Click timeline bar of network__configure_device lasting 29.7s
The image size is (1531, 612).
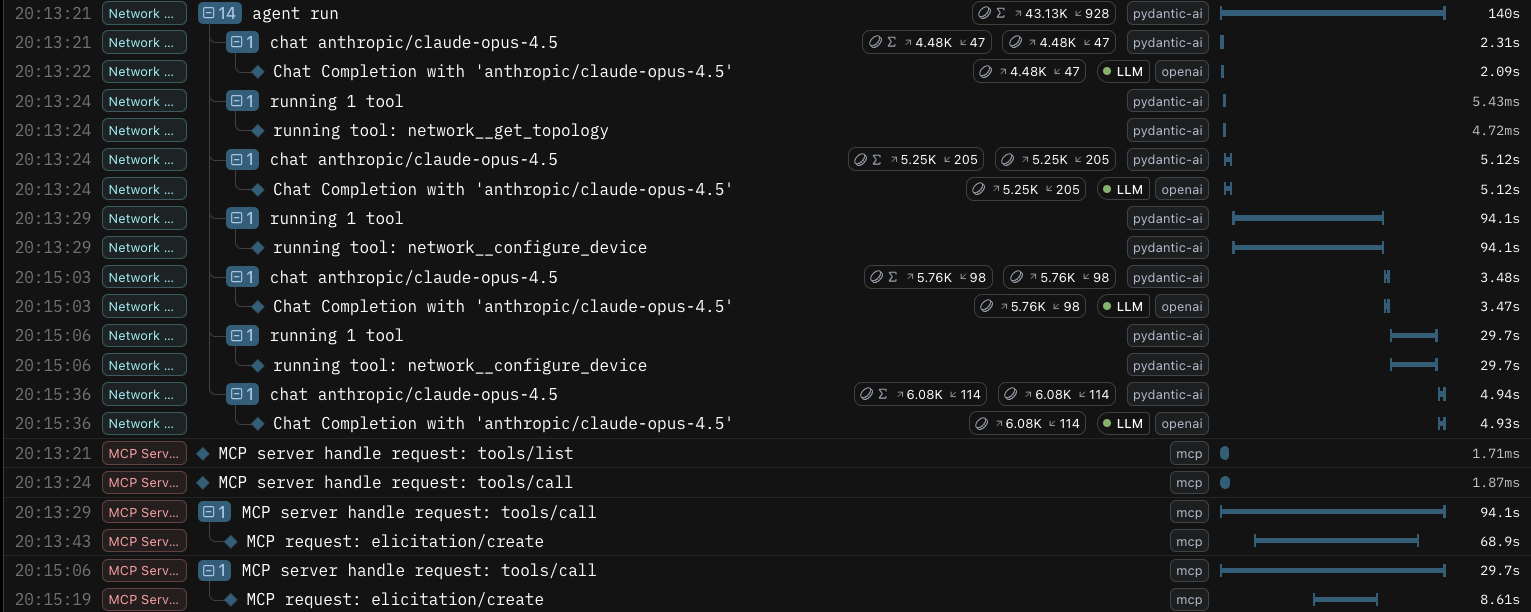1414,365
